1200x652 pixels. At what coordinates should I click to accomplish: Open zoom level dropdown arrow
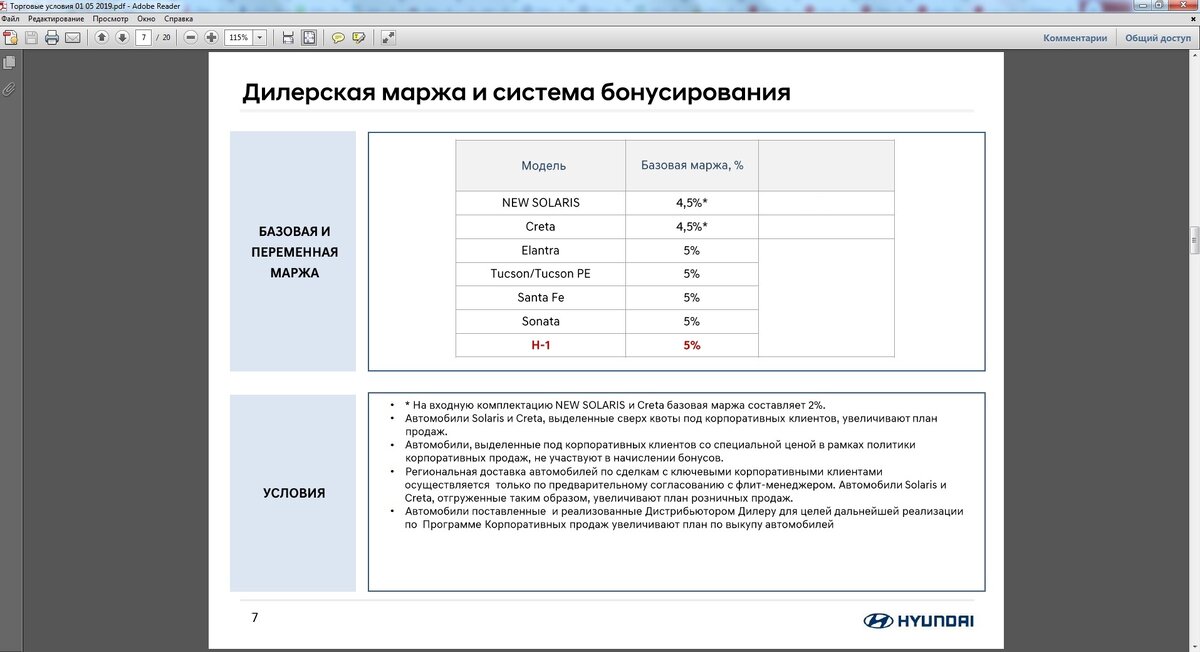pyautogui.click(x=260, y=38)
